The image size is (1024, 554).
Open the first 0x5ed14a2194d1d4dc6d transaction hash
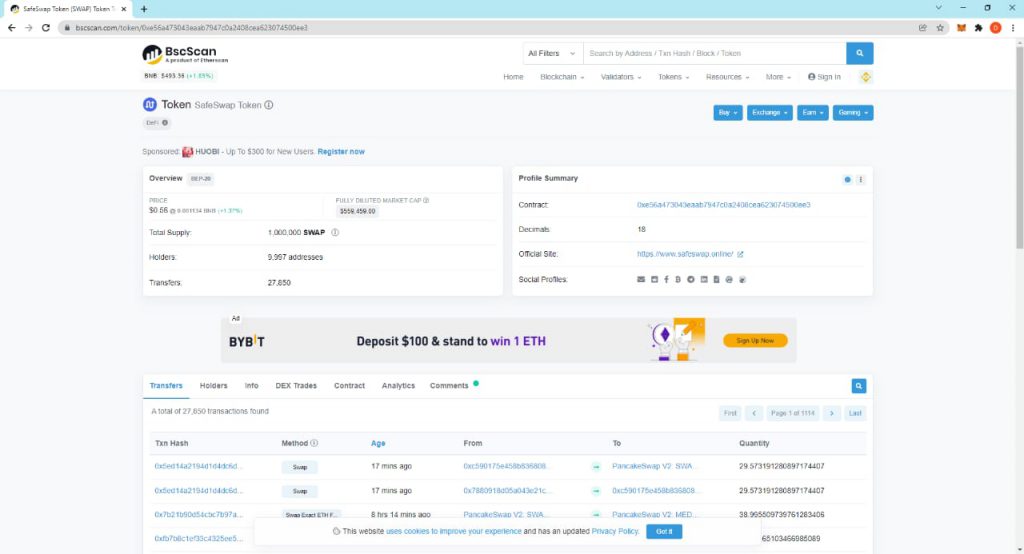pos(198,466)
